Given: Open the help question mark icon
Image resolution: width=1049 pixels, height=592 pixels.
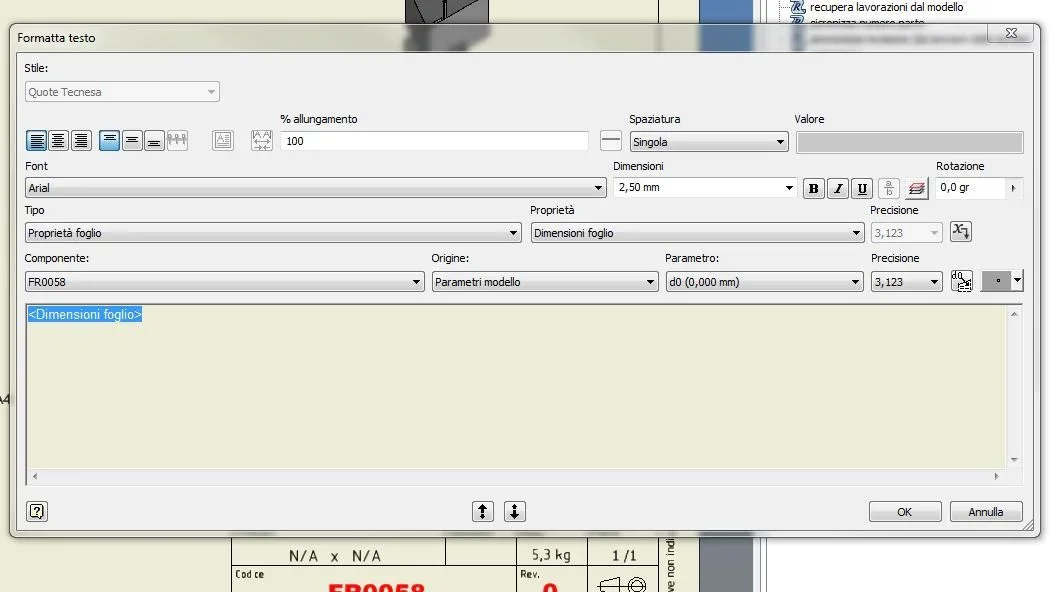Looking at the screenshot, I should click(37, 511).
